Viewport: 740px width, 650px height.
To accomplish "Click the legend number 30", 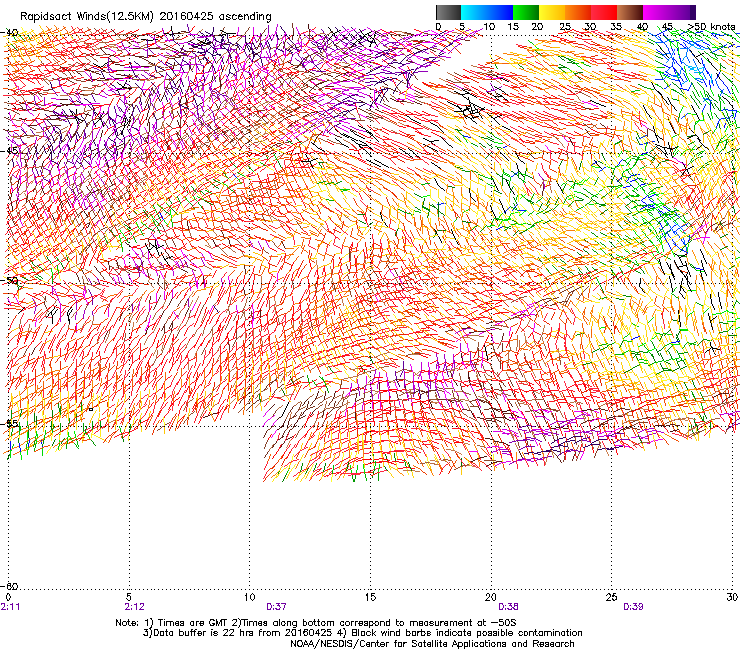I will point(590,27).
